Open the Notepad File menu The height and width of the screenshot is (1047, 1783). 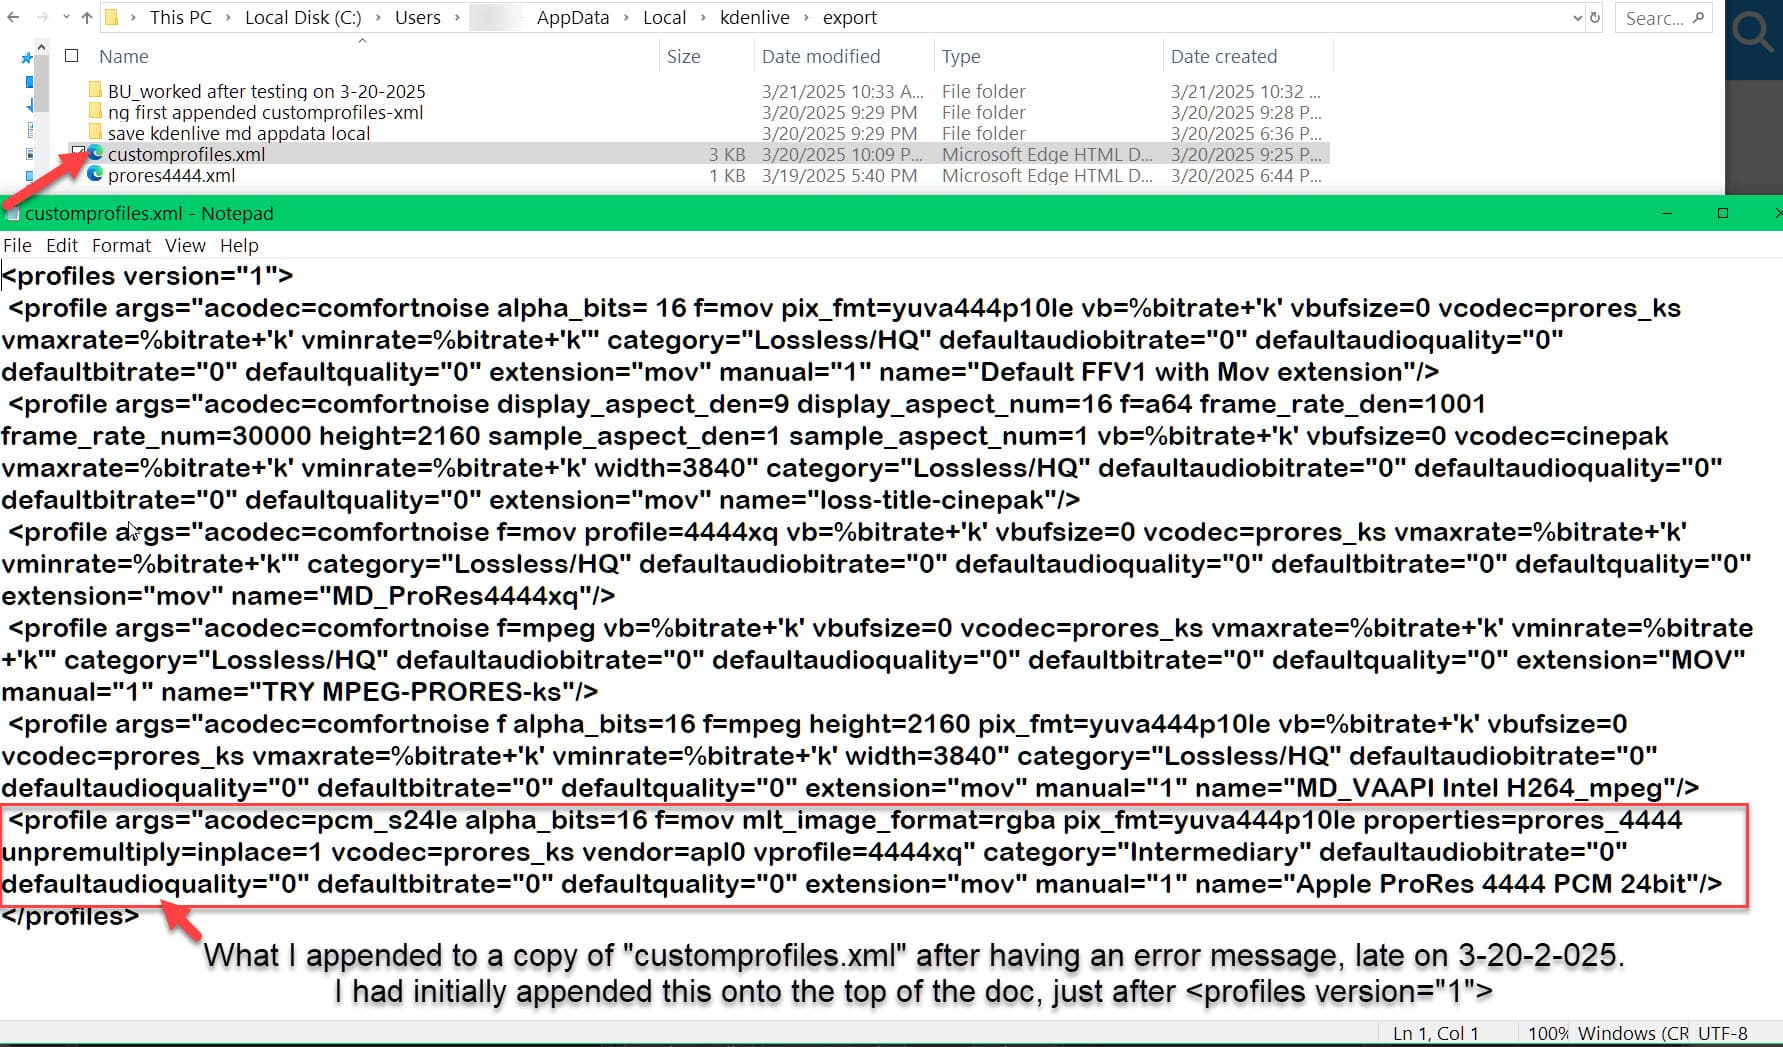point(17,245)
